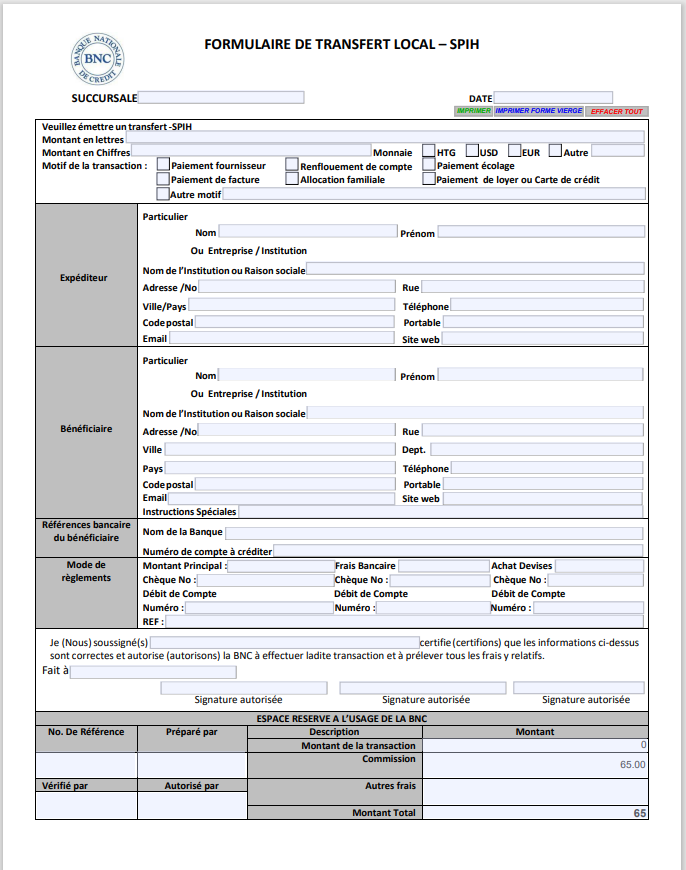Click the Commission amount 65.00 field
This screenshot has width=686, height=870.
coord(535,765)
